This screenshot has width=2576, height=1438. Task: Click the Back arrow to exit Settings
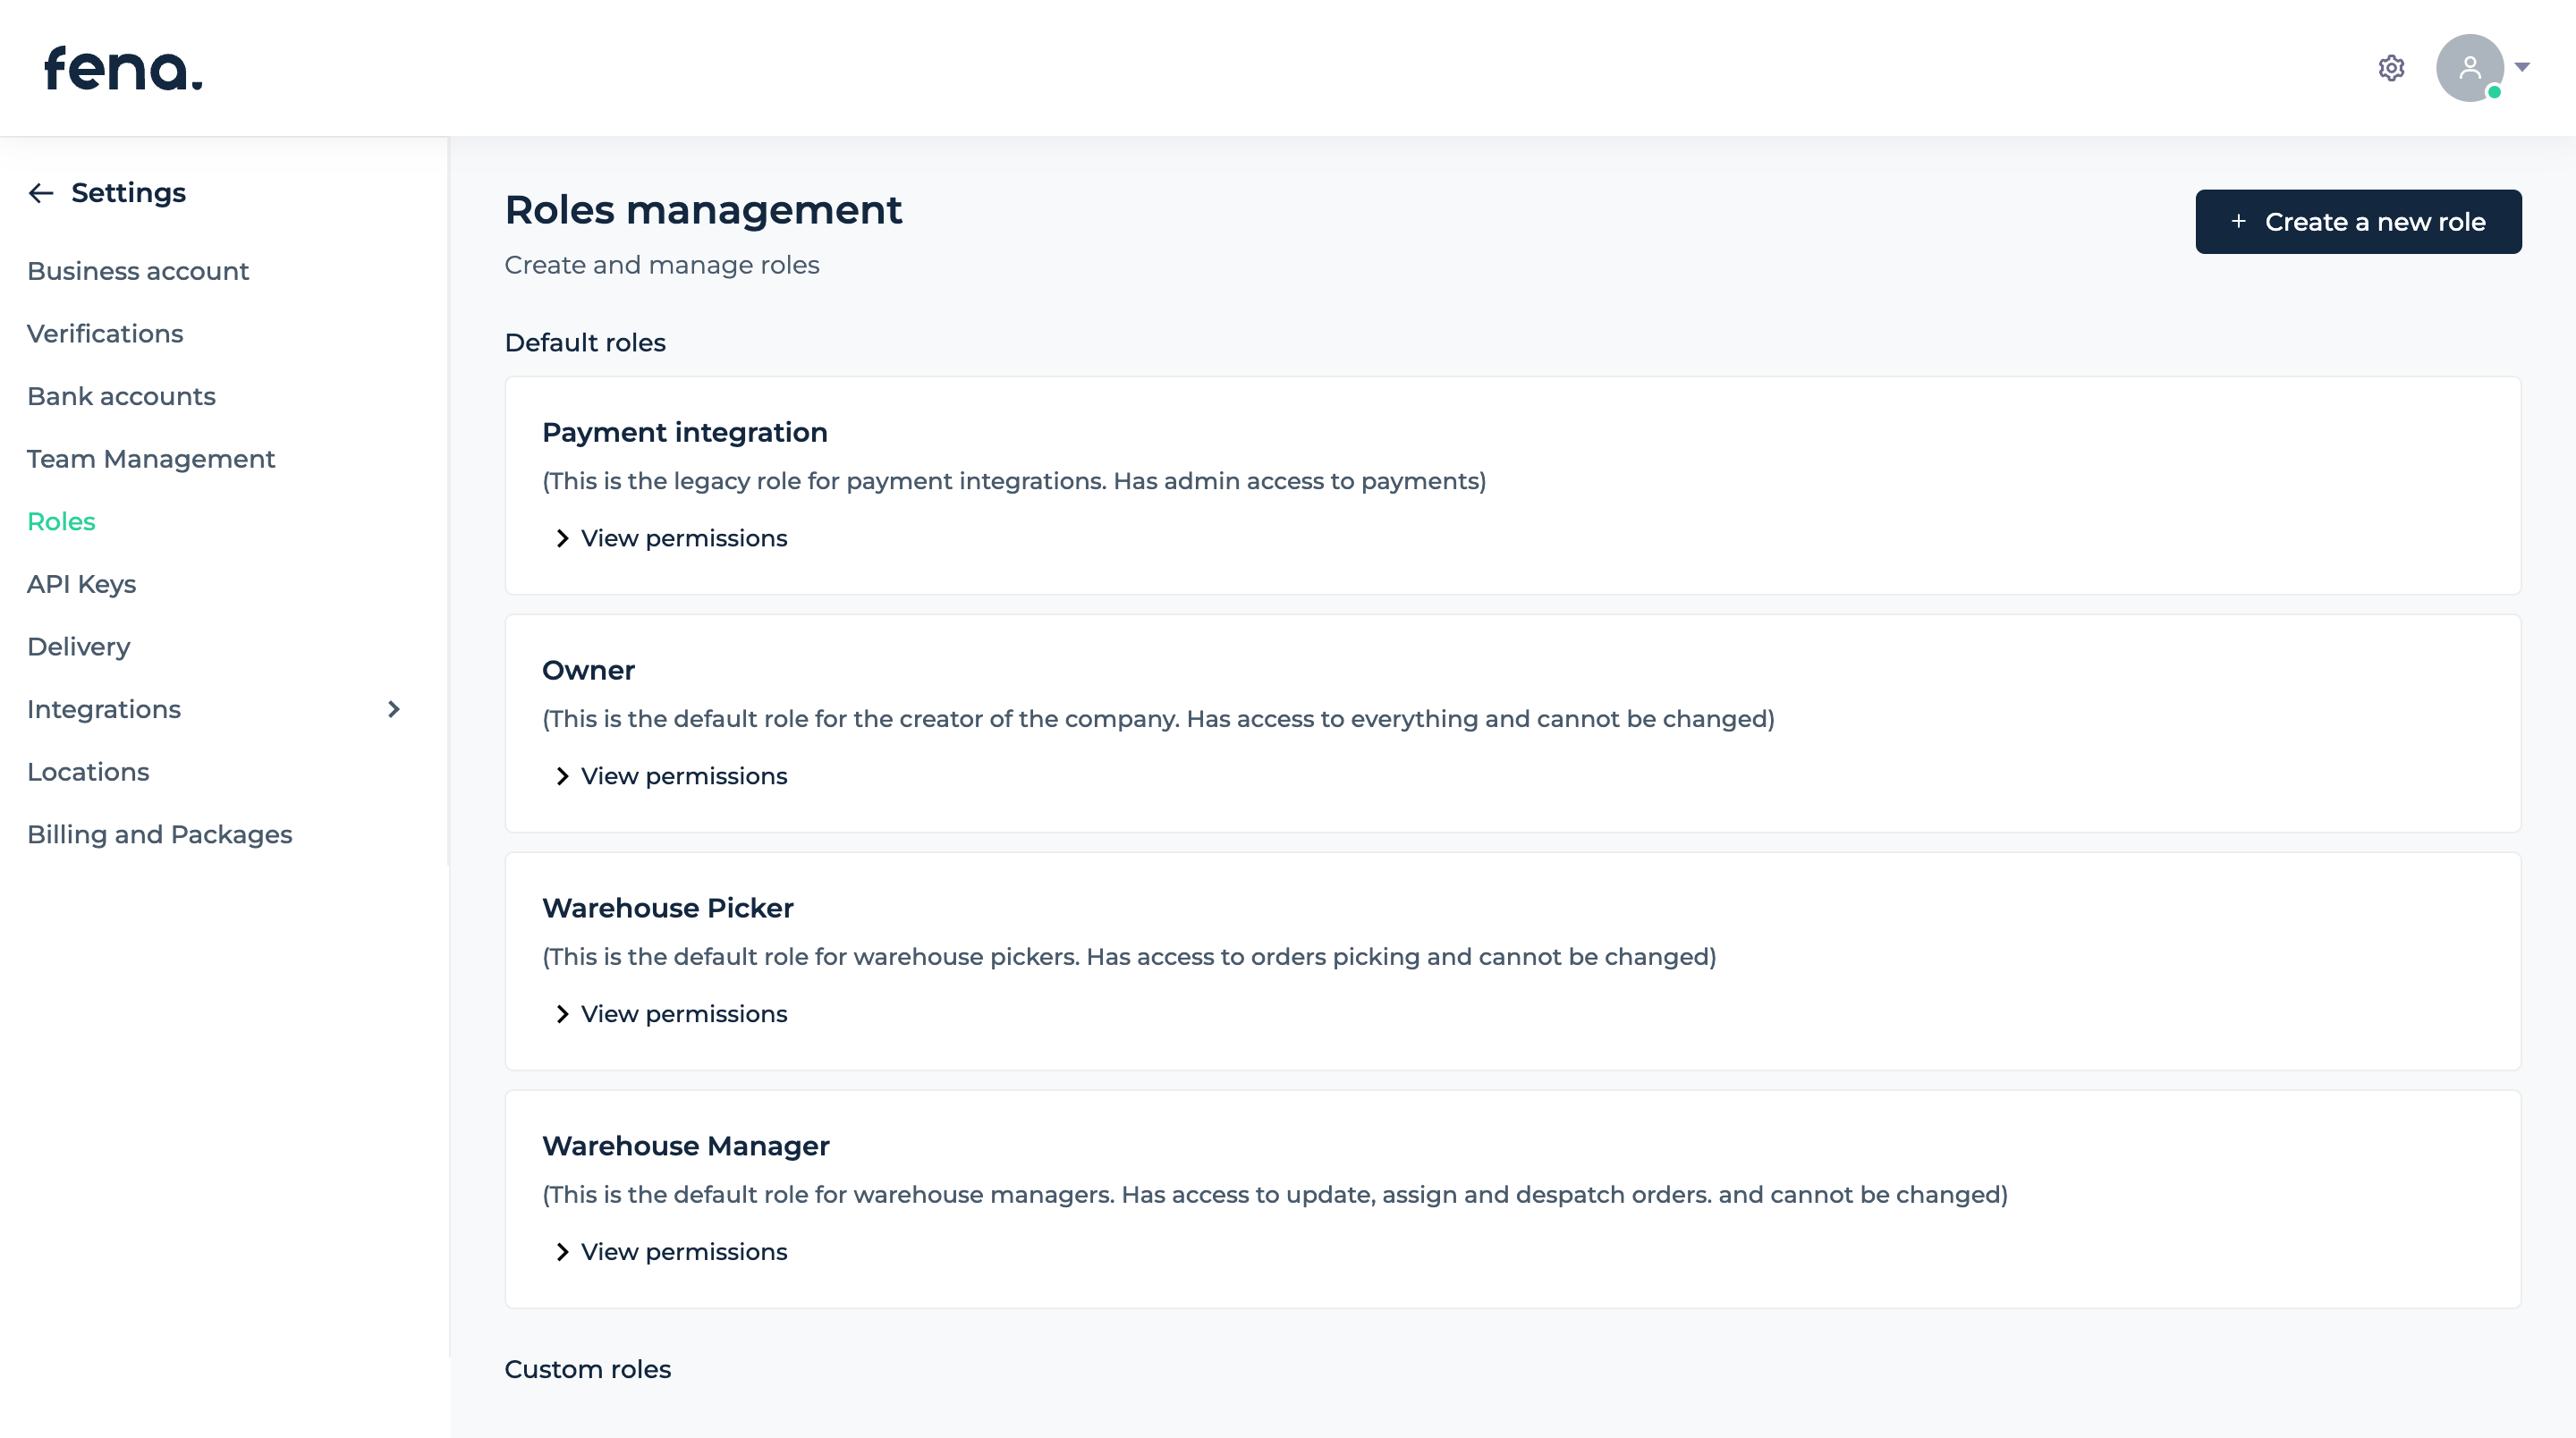coord(40,191)
